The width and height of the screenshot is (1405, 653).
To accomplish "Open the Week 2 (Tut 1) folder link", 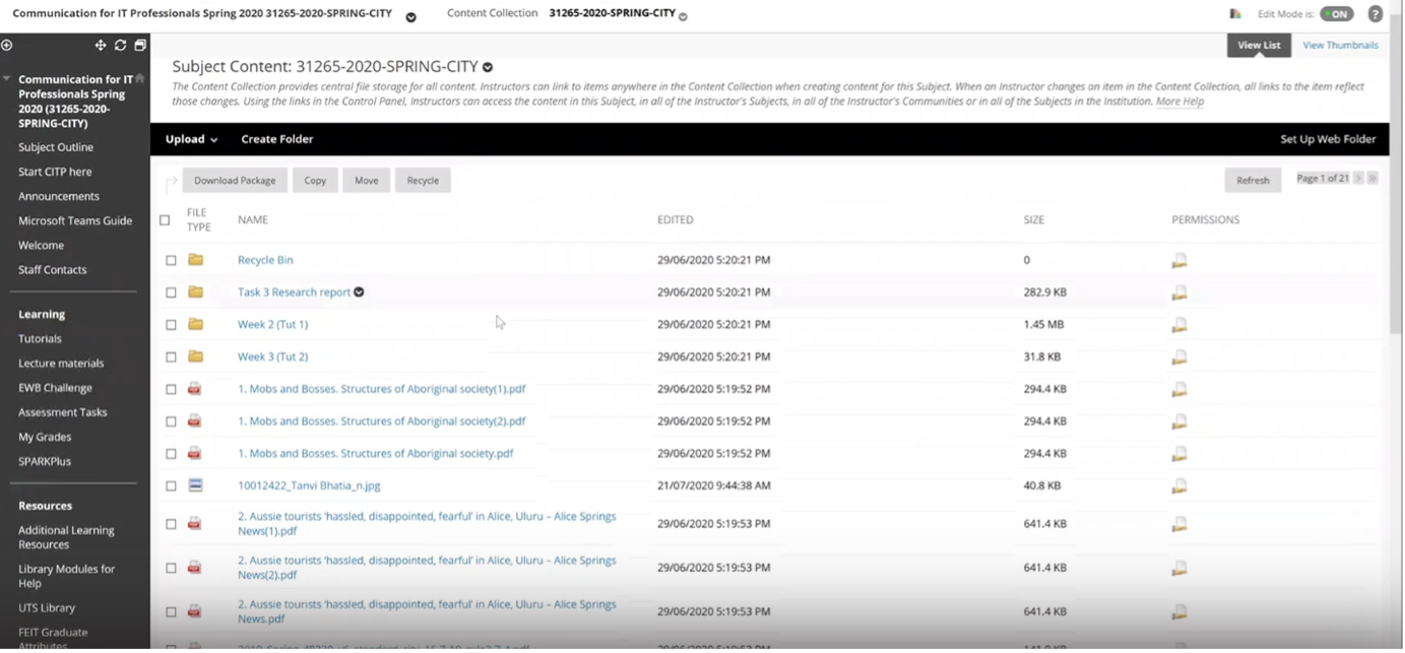I will (273, 324).
